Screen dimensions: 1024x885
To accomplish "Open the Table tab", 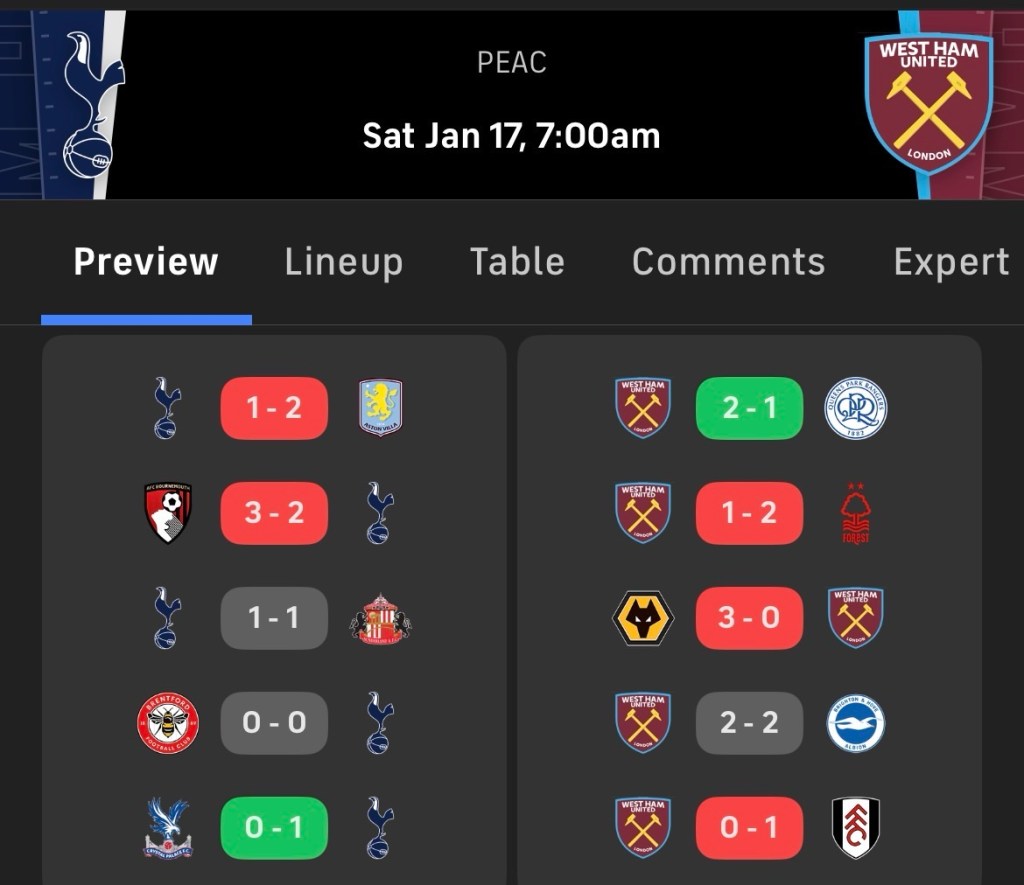I will (x=517, y=262).
